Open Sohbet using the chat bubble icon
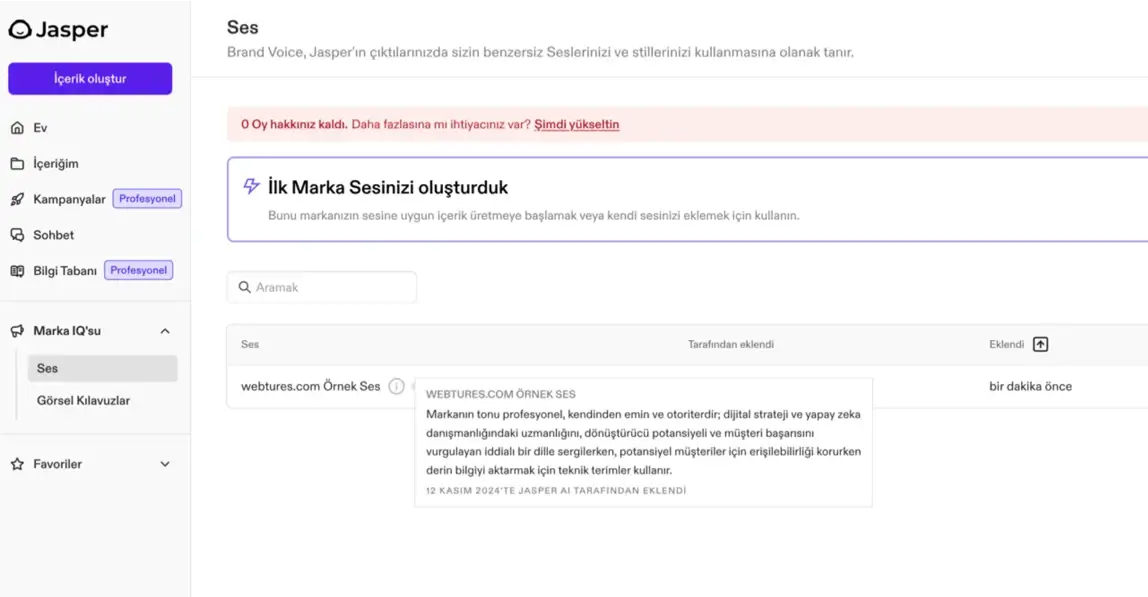1148x597 pixels. (x=17, y=235)
